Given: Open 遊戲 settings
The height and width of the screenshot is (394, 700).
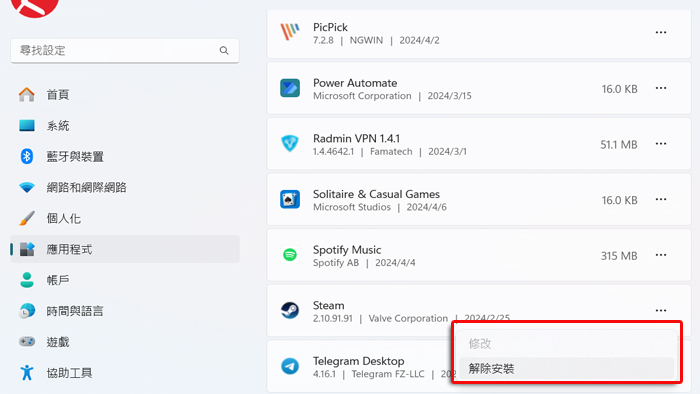Looking at the screenshot, I should click(x=125, y=342).
